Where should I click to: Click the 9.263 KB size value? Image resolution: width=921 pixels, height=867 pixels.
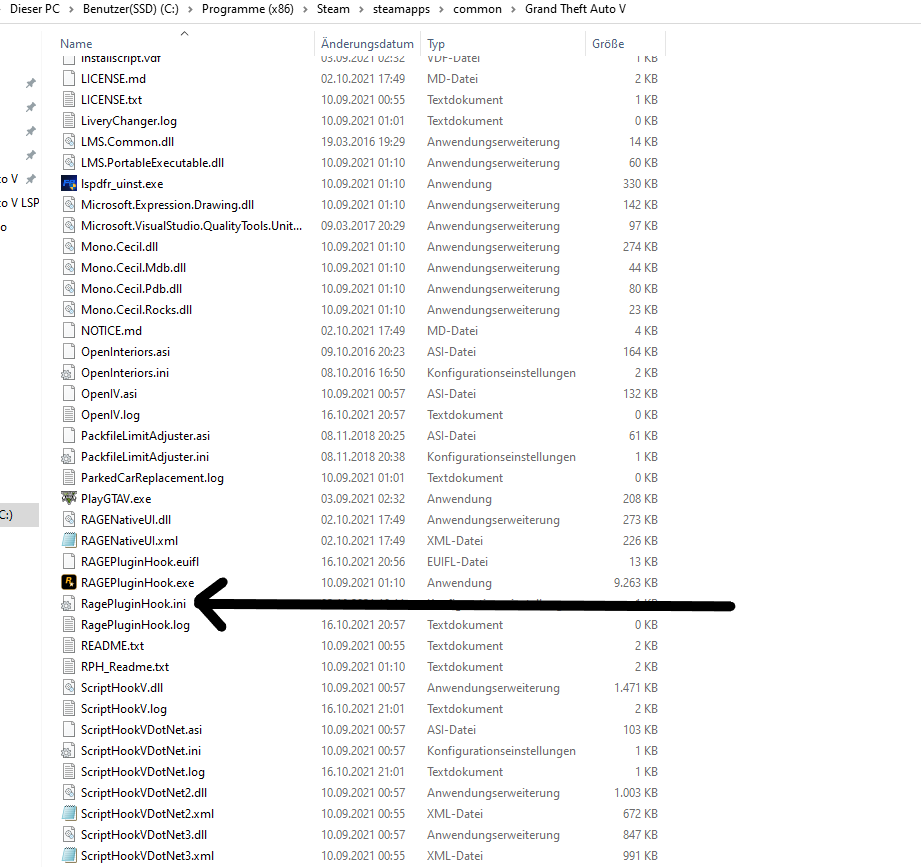click(x=636, y=583)
